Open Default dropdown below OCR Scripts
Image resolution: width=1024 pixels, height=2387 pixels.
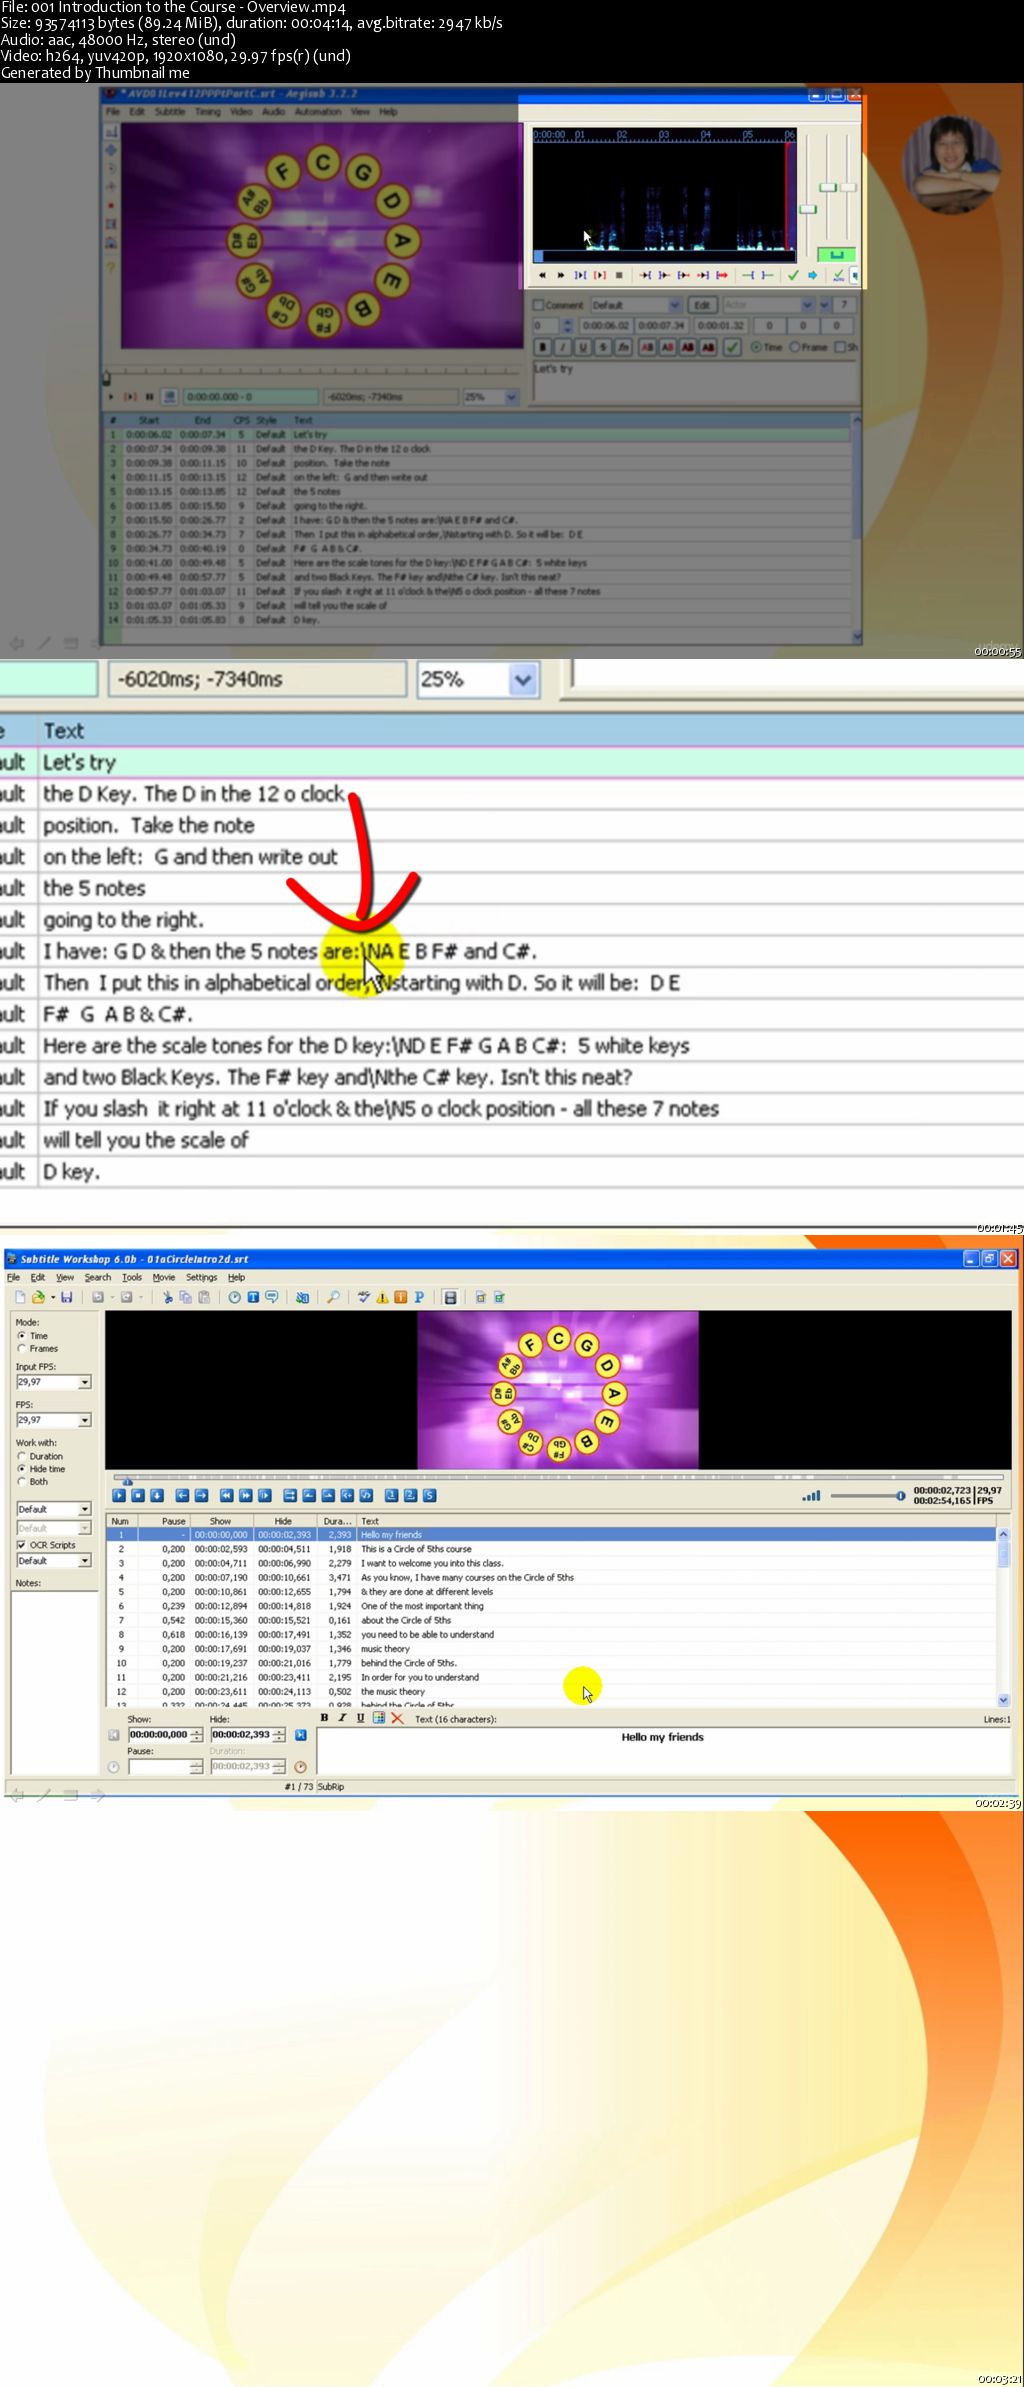[85, 1560]
